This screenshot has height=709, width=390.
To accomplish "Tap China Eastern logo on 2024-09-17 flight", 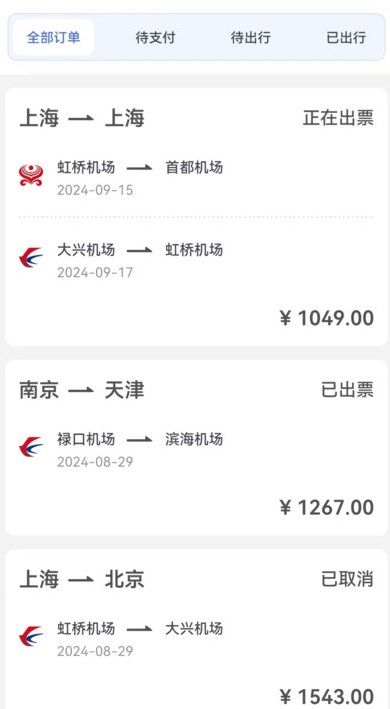I will [x=31, y=257].
